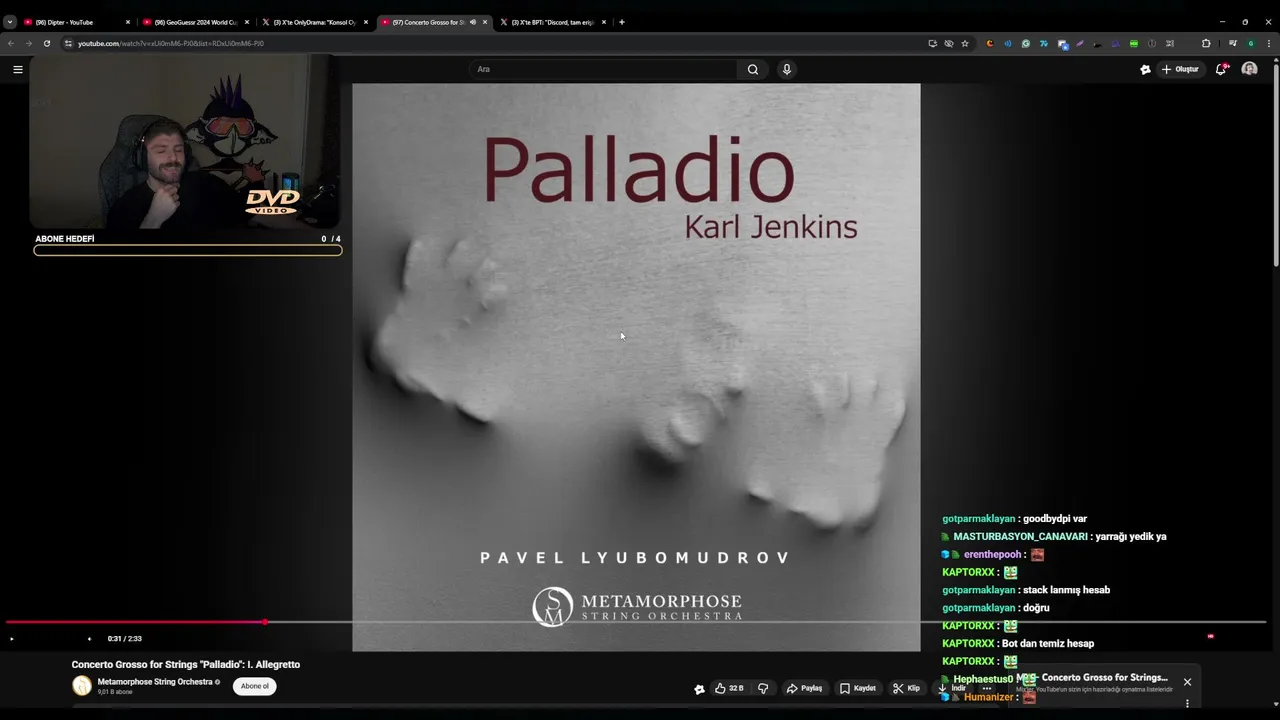The height and width of the screenshot is (720, 1280).
Task: Go back to the previous page
Action: tap(11, 44)
